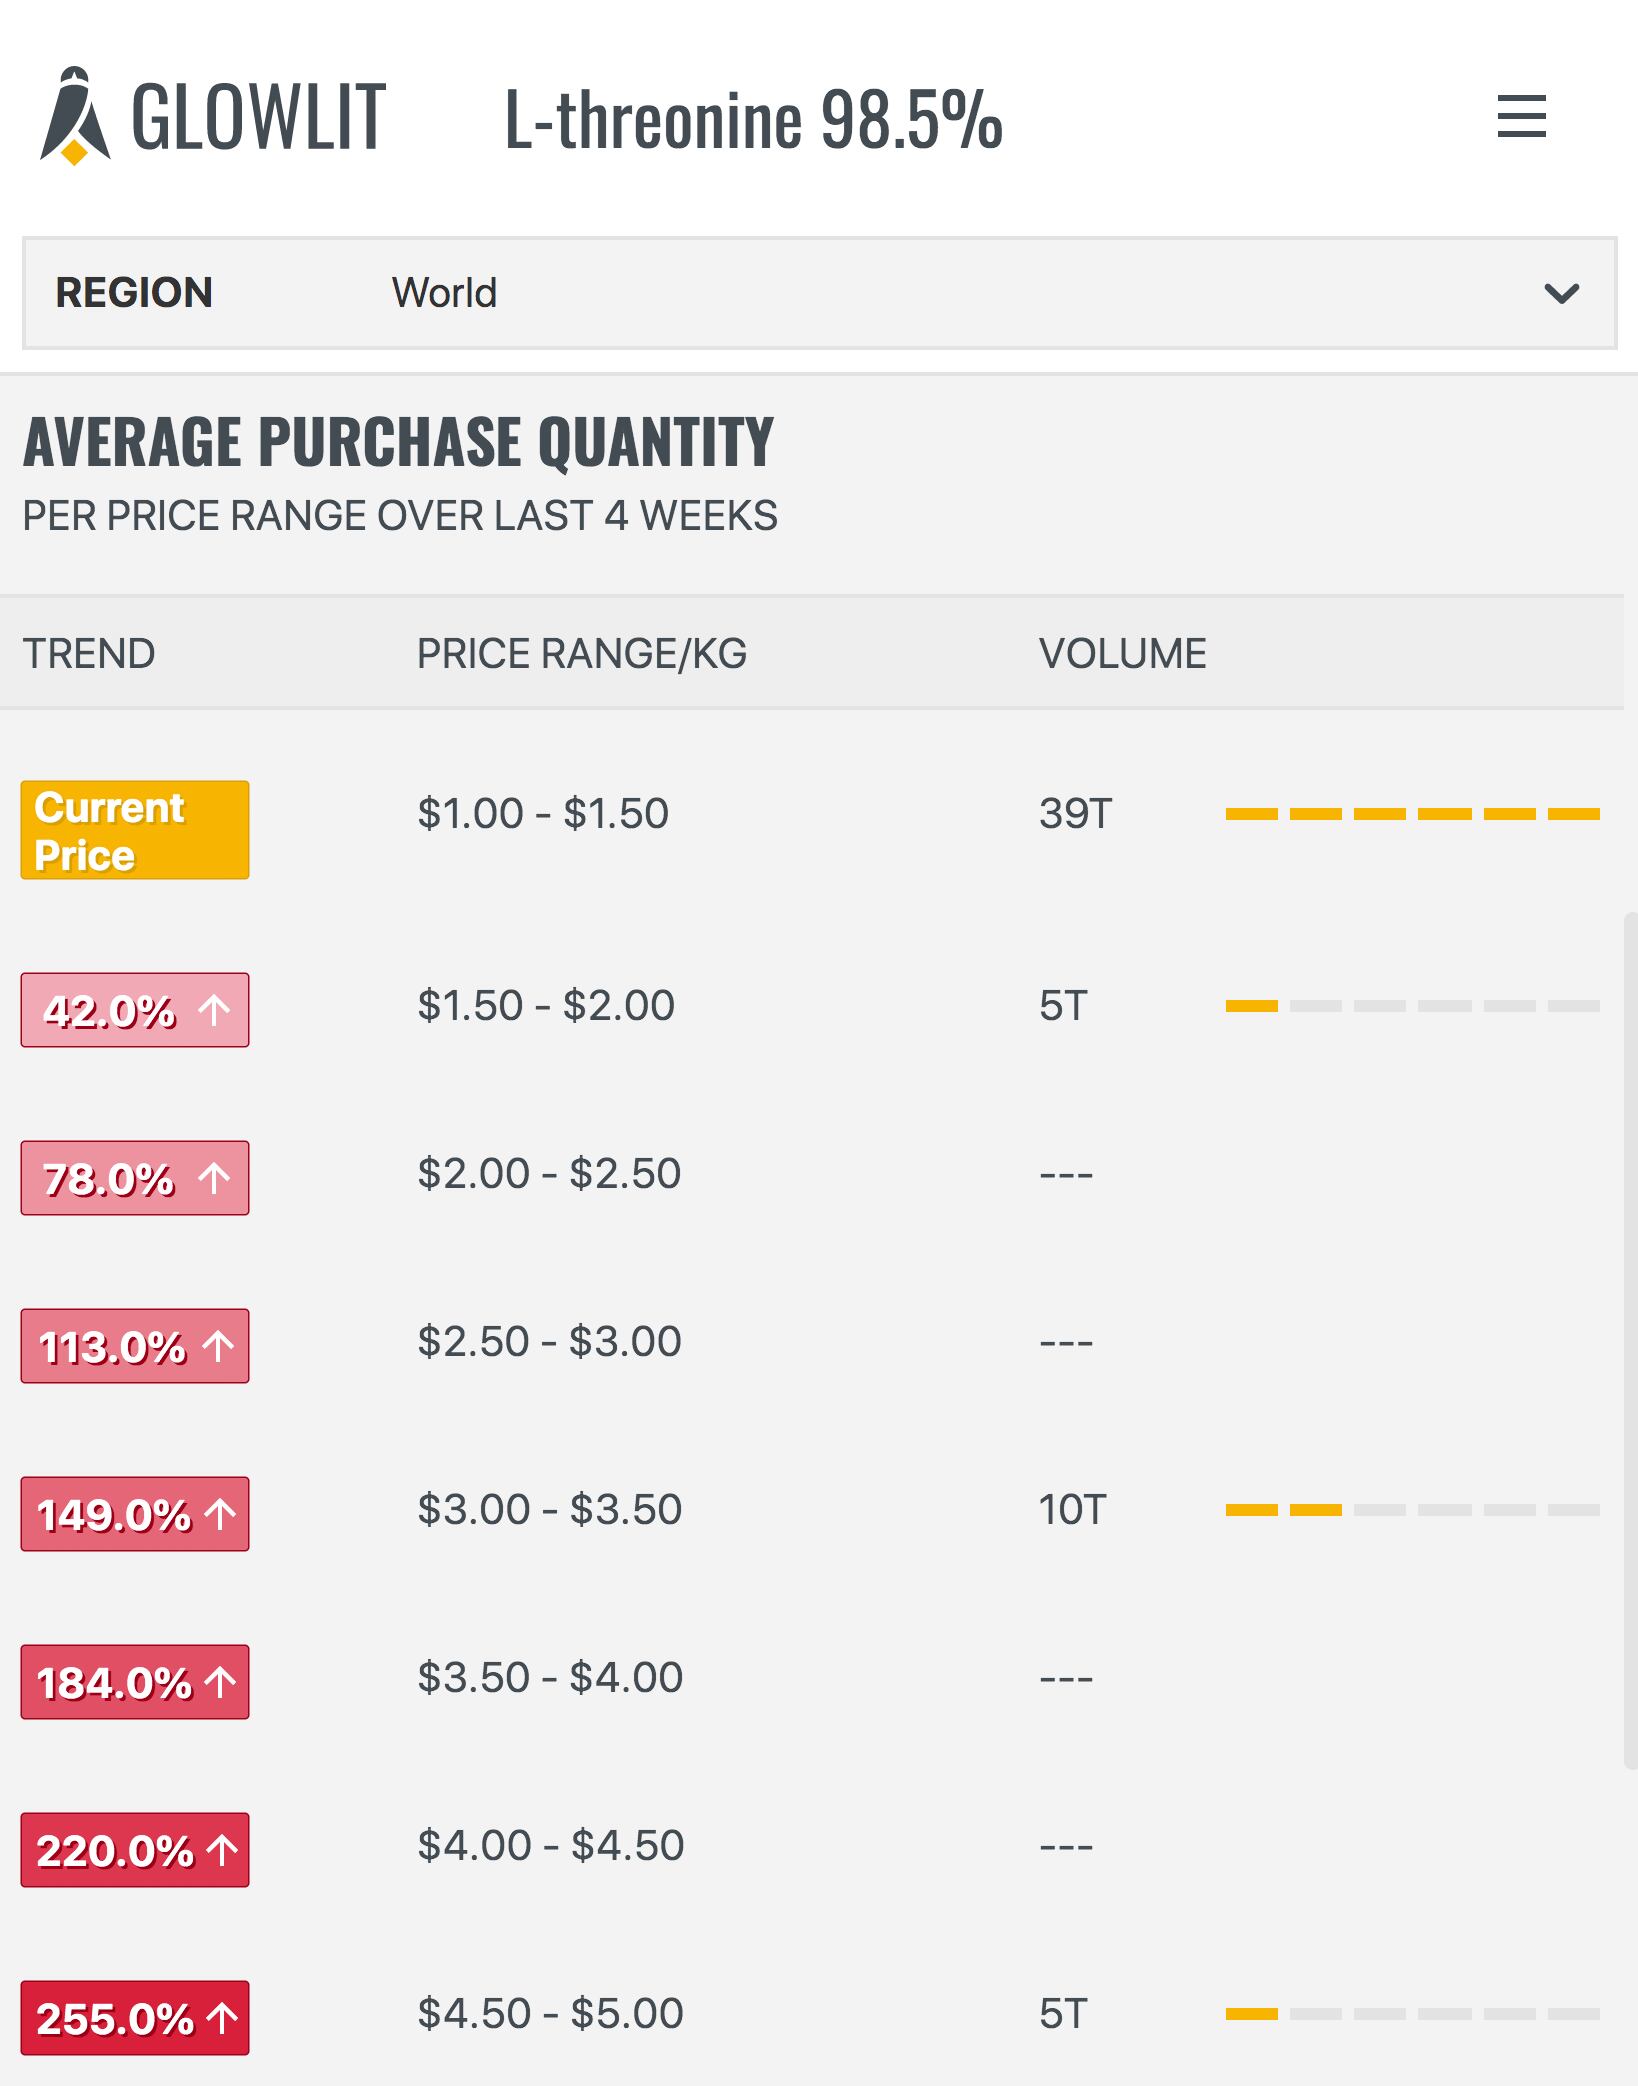Click the PRICE RANGE/KG column header
The image size is (1638, 2086).
(x=581, y=654)
